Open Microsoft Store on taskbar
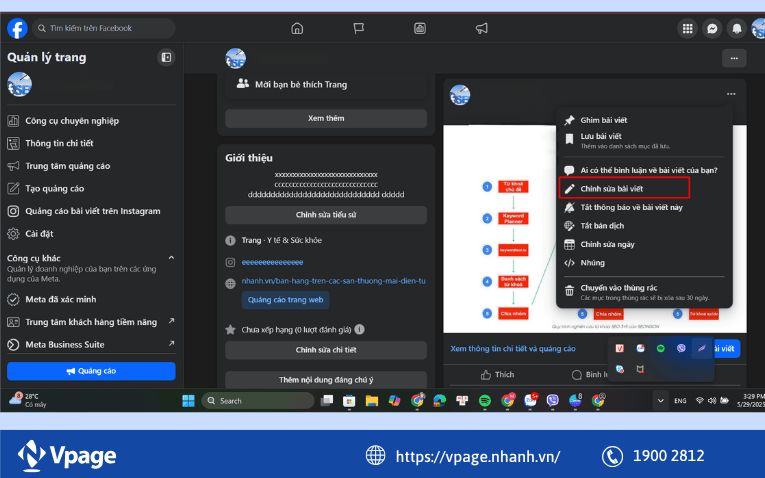 [349, 401]
